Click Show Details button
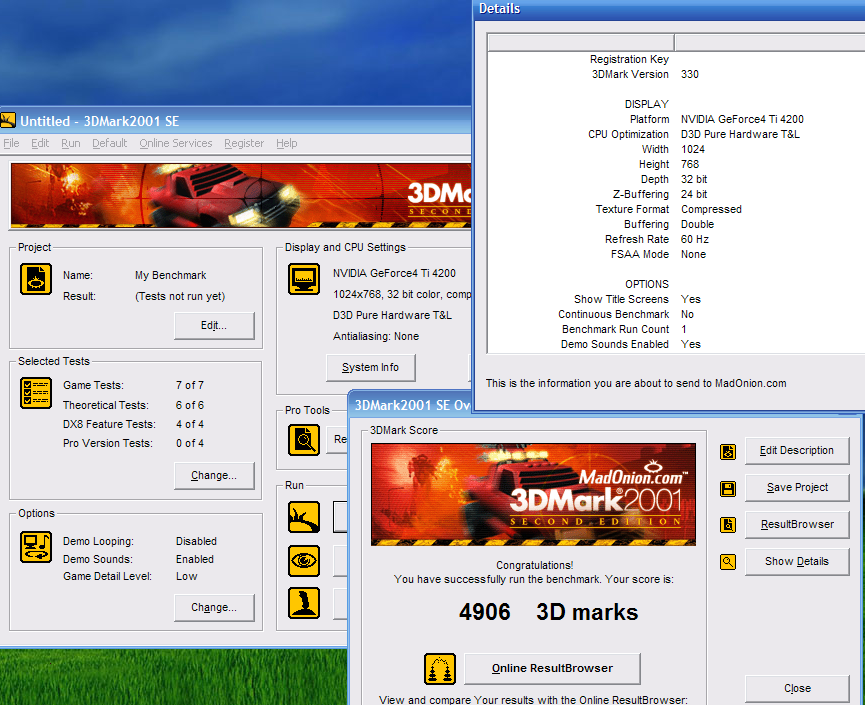This screenshot has height=705, width=865. click(x=797, y=562)
